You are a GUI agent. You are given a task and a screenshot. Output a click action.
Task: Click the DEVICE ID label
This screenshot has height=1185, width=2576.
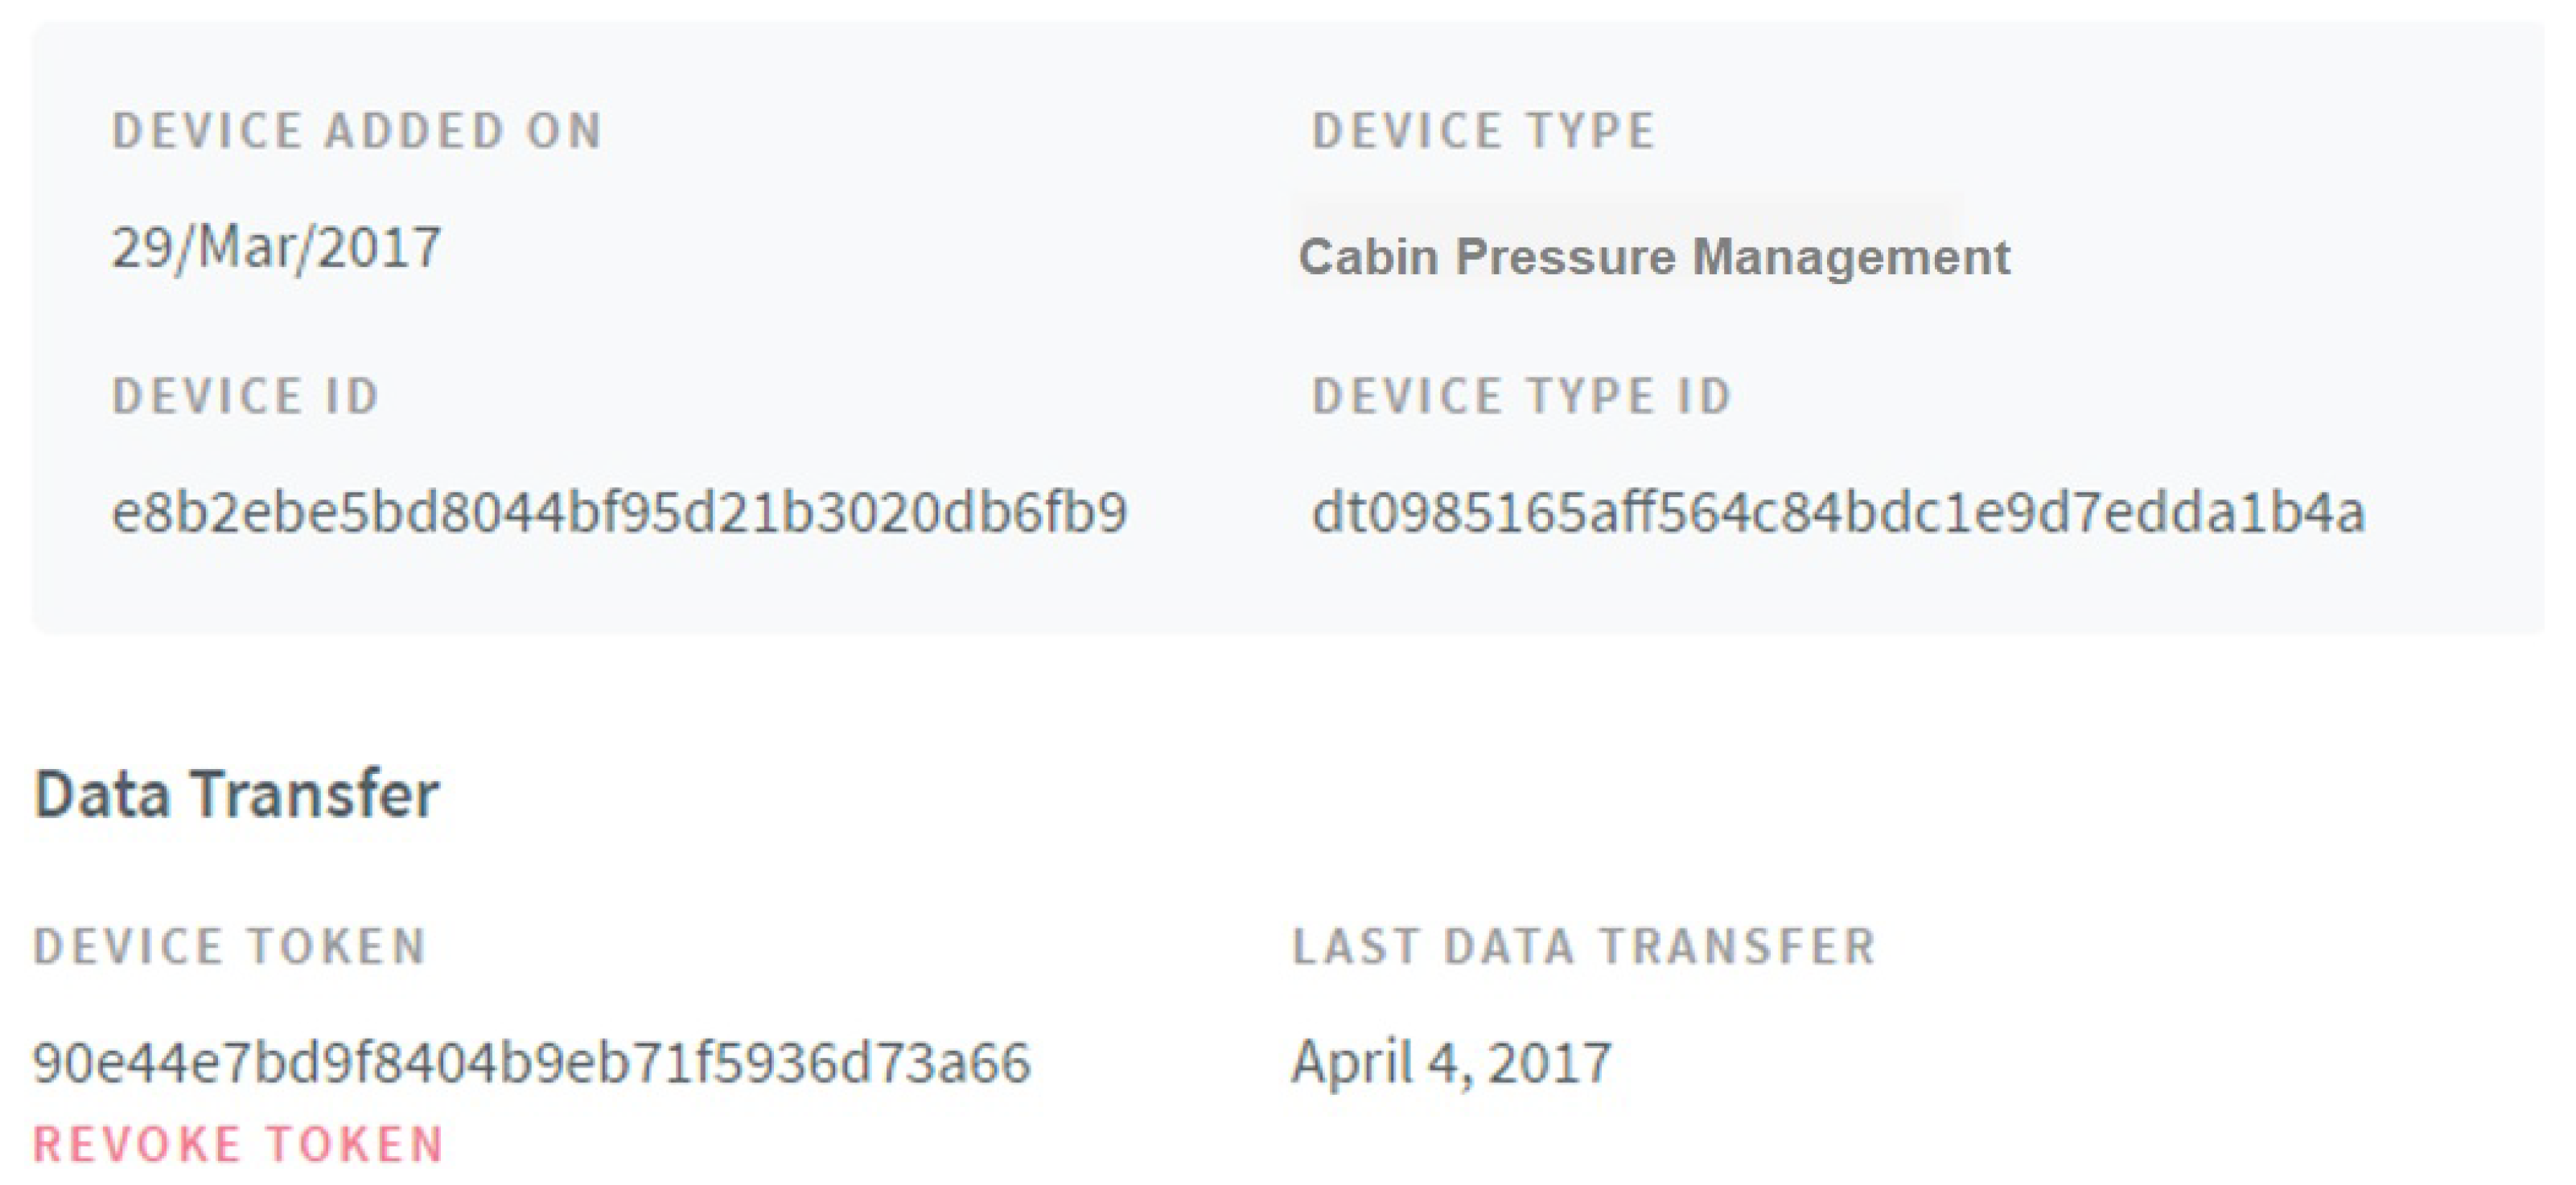pos(246,396)
